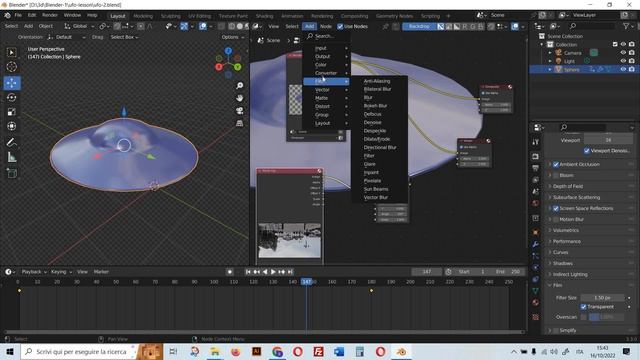Open Firefox from the taskbar
640x360 pixels.
click(x=236, y=351)
